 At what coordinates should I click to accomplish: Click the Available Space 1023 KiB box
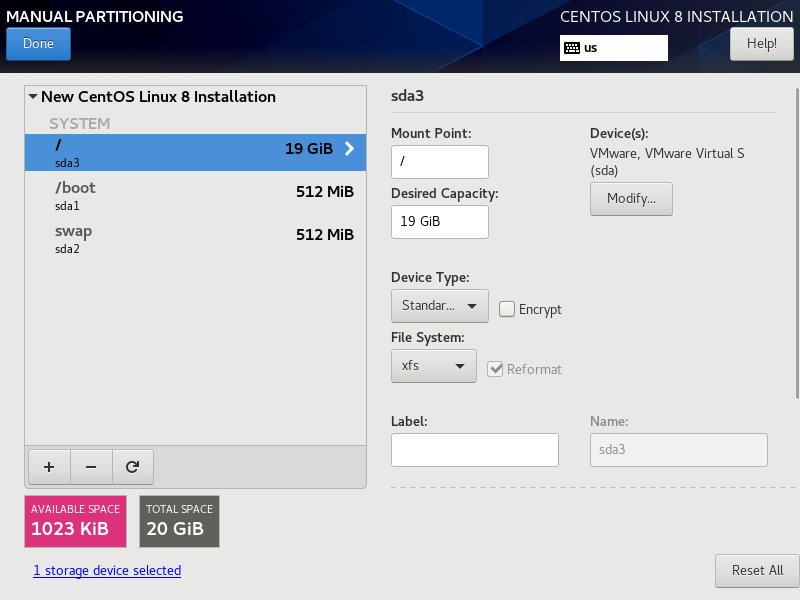(x=76, y=521)
